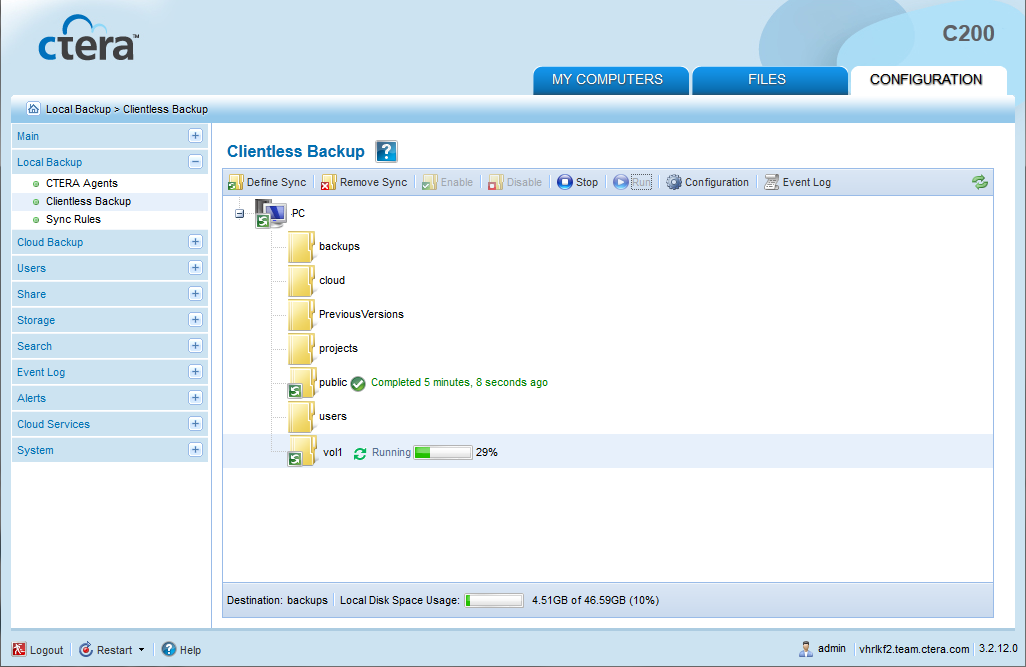
Task: Select the backups folder name
Action: (x=340, y=247)
